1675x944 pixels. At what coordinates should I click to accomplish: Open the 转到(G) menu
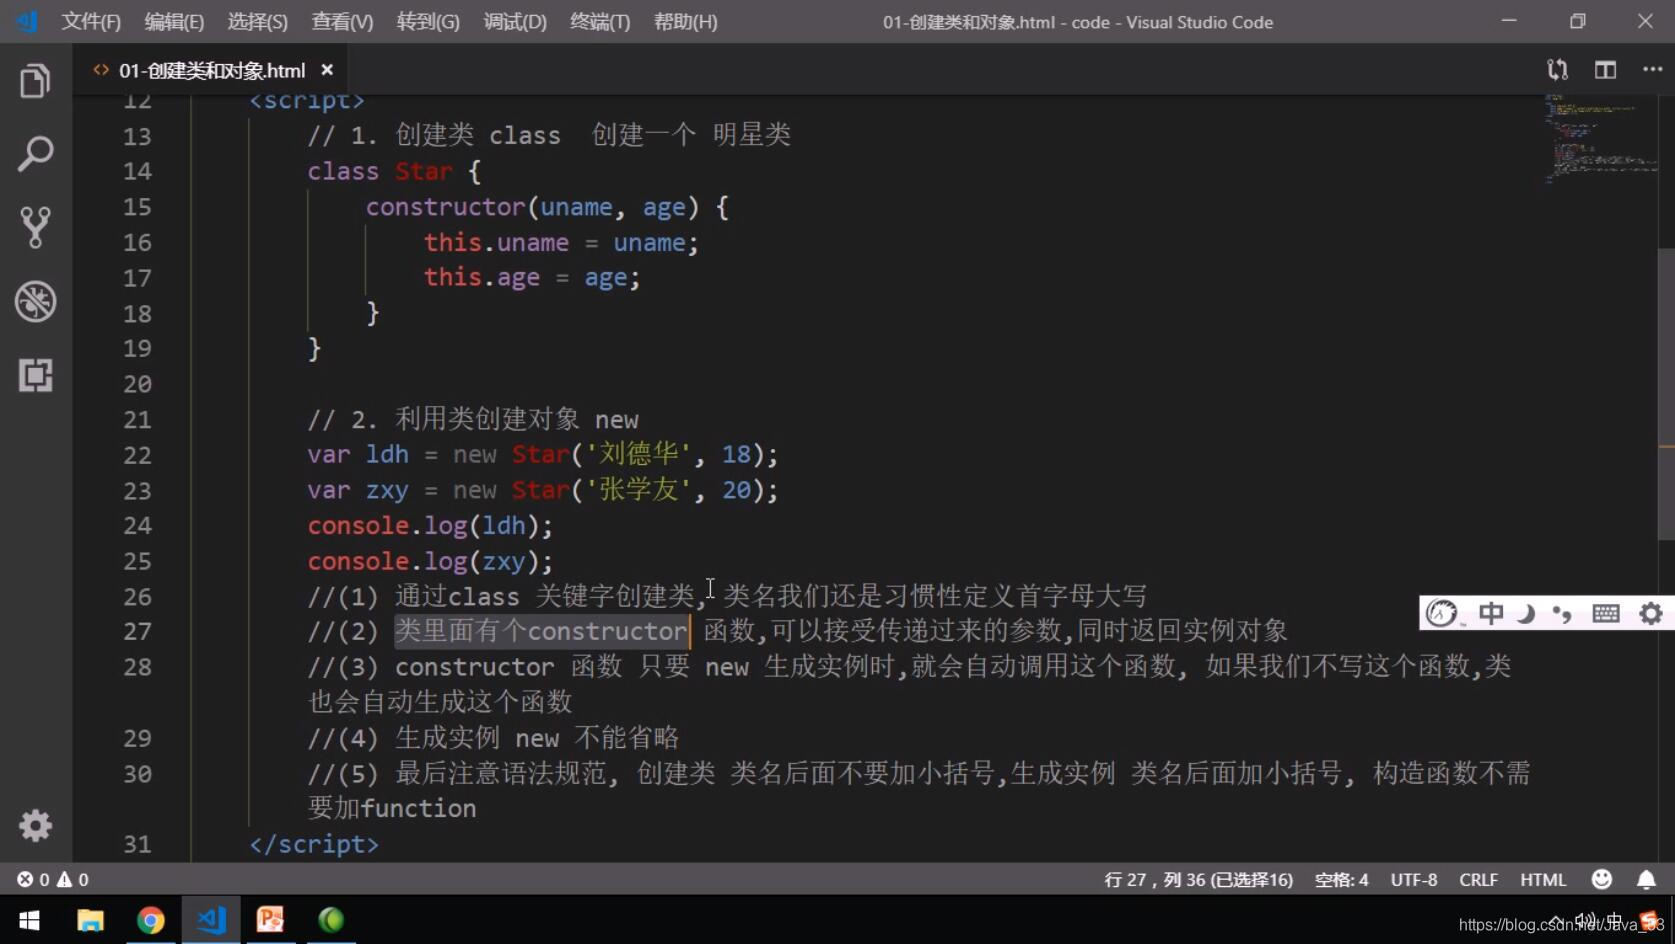(428, 21)
